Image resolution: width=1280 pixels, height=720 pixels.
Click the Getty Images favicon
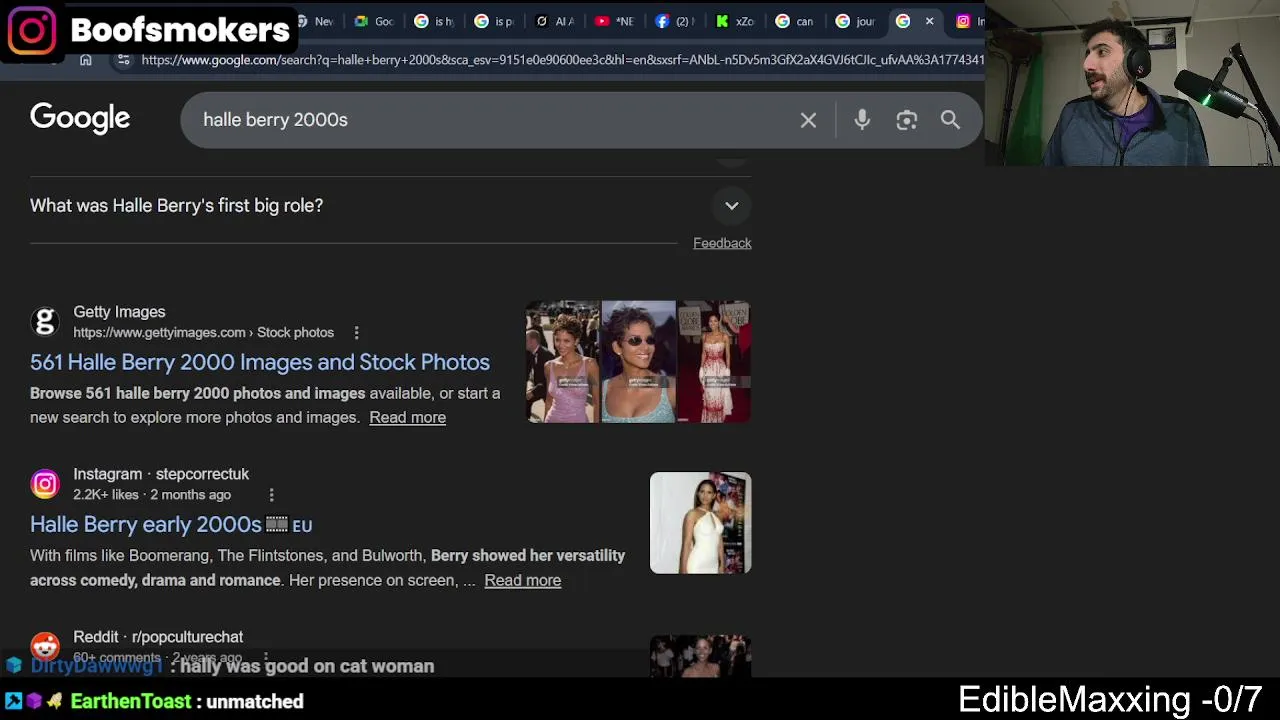click(45, 322)
